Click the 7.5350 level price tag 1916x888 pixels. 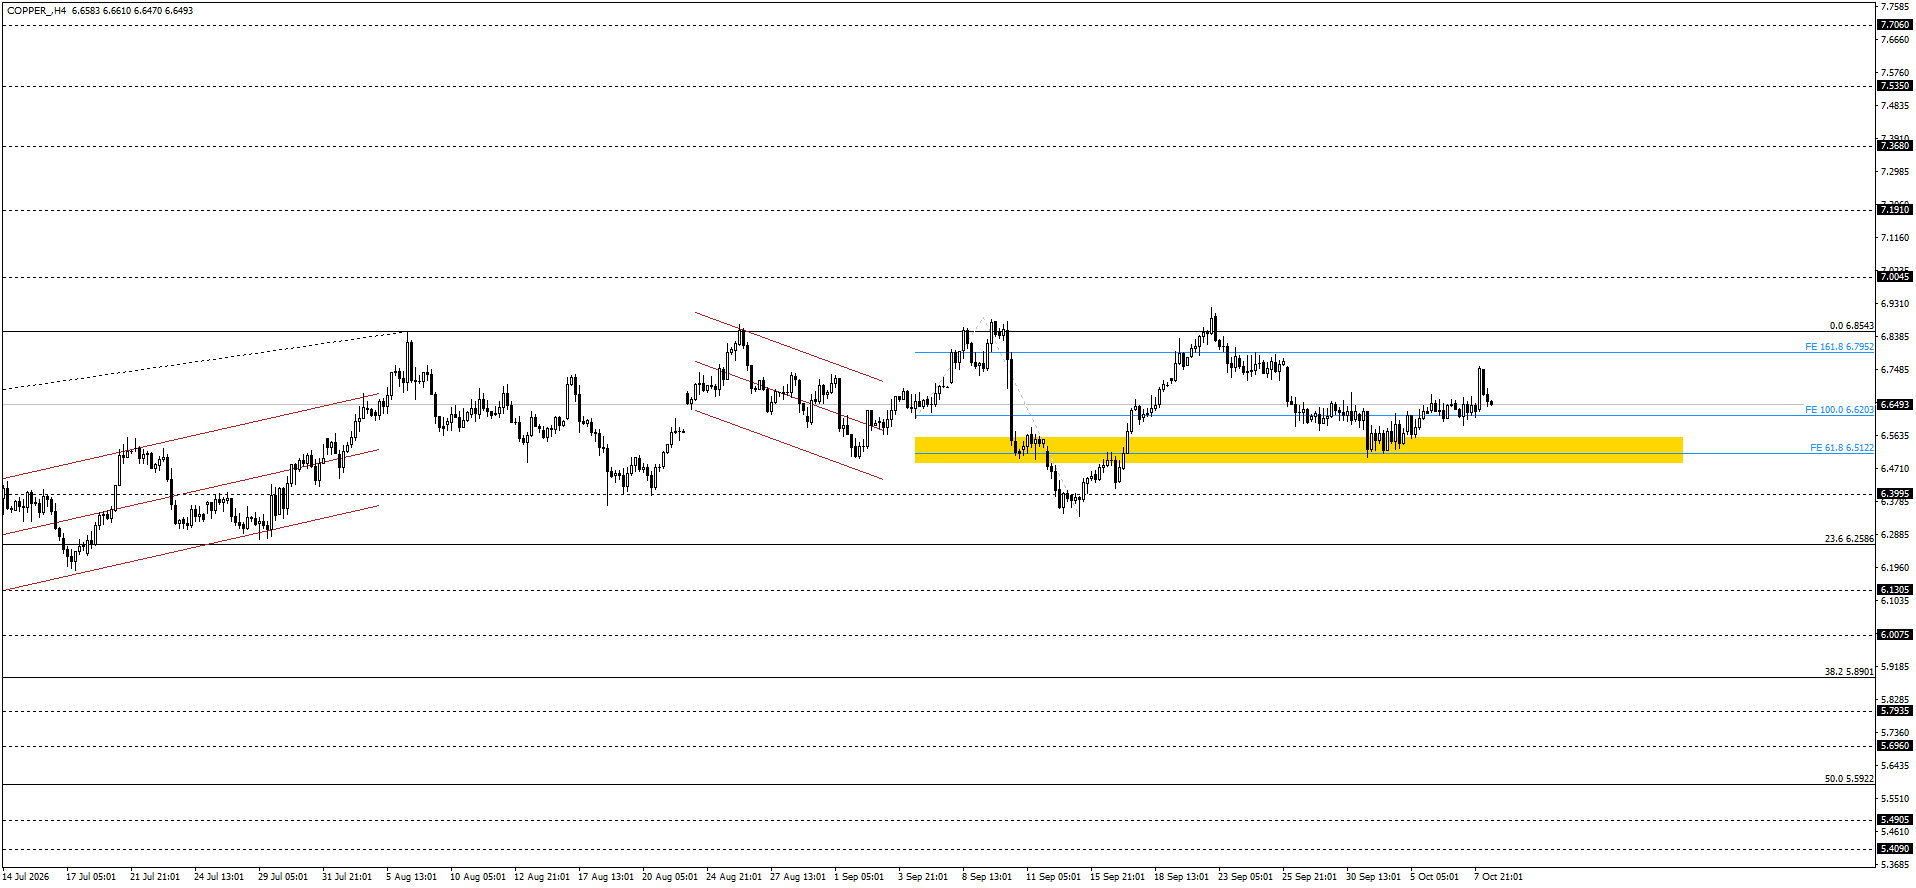1895,86
